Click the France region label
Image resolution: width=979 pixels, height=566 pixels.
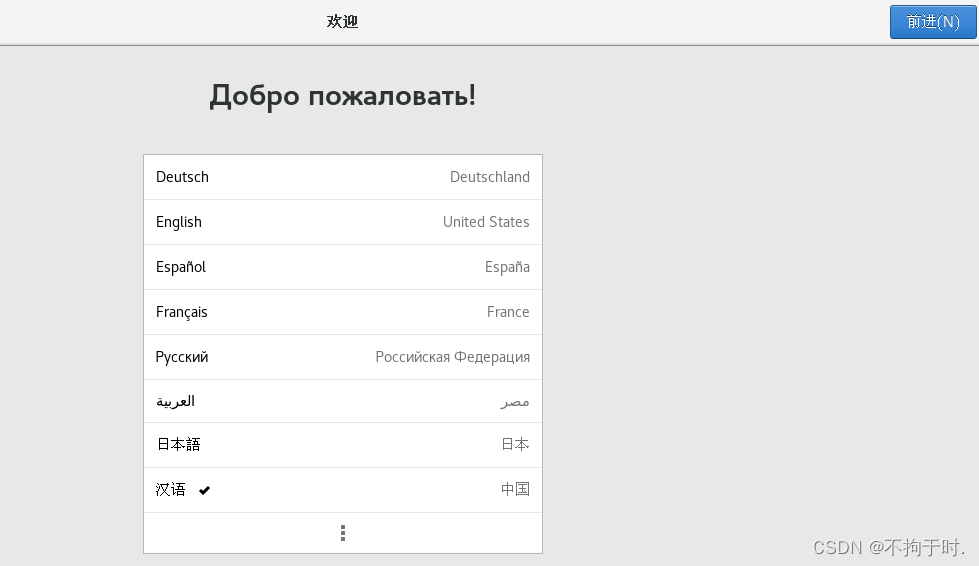[x=508, y=312]
